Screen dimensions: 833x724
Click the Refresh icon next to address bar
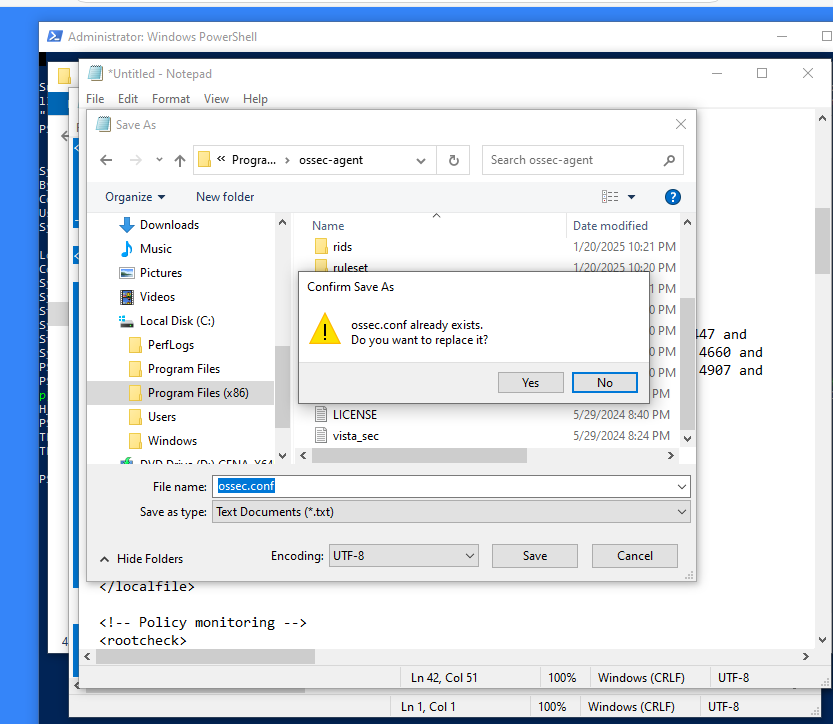(x=453, y=160)
